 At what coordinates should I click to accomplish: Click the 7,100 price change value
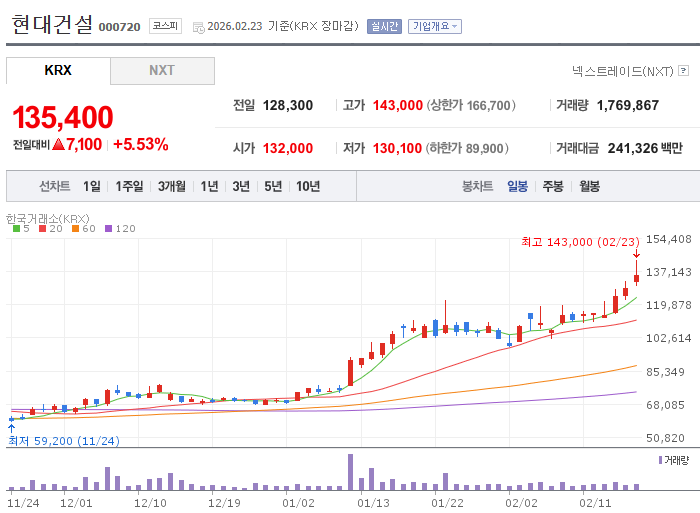[x=84, y=144]
